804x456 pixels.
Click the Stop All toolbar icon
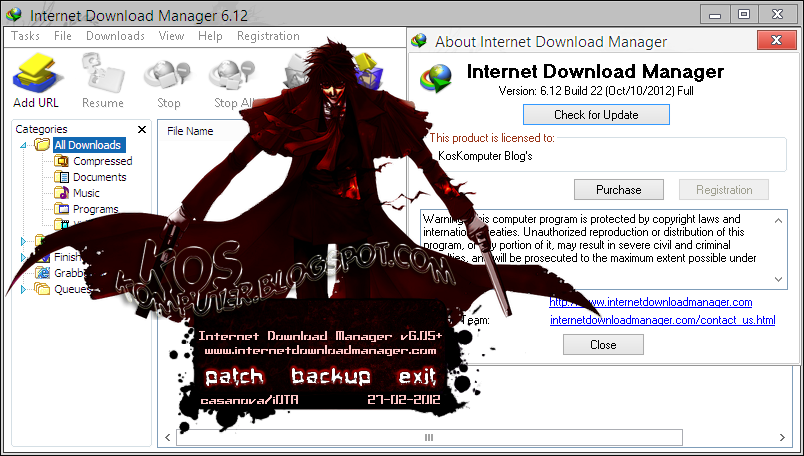pos(232,74)
